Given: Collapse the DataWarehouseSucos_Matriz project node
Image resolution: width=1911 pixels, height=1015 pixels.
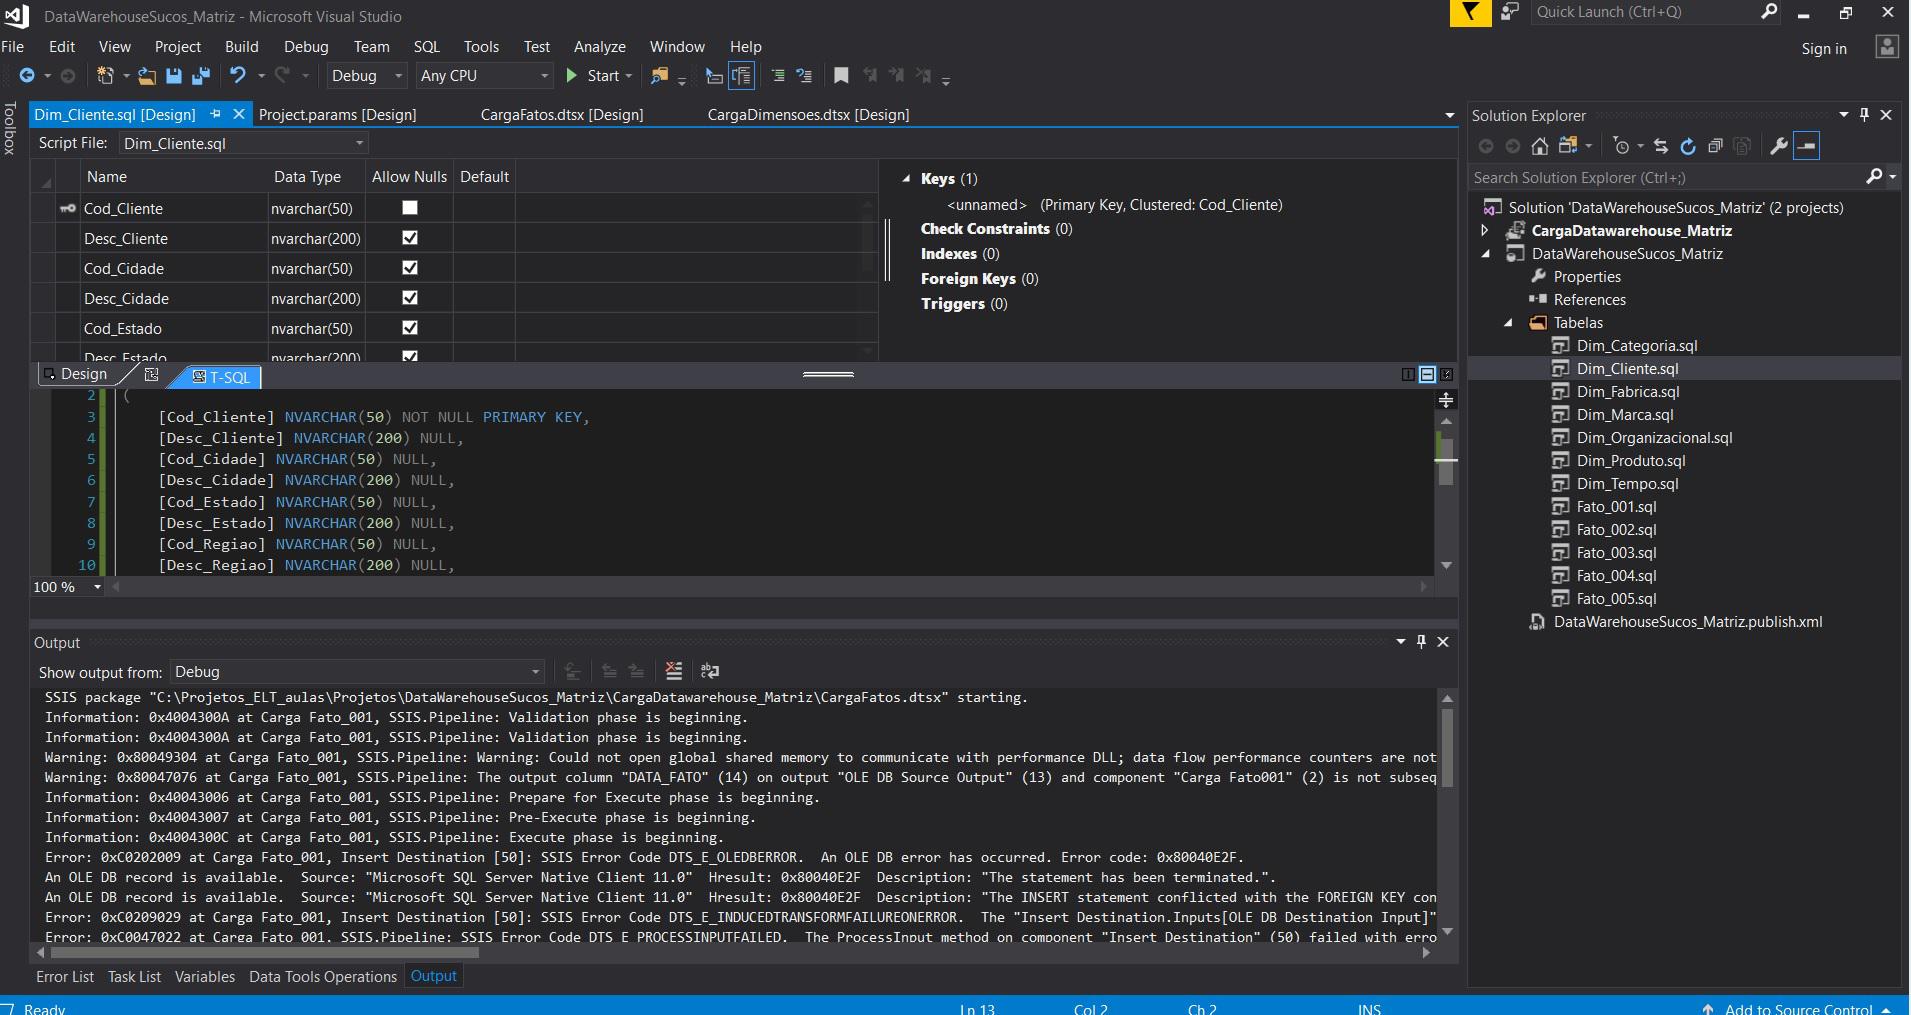Looking at the screenshot, I should click(x=1485, y=253).
